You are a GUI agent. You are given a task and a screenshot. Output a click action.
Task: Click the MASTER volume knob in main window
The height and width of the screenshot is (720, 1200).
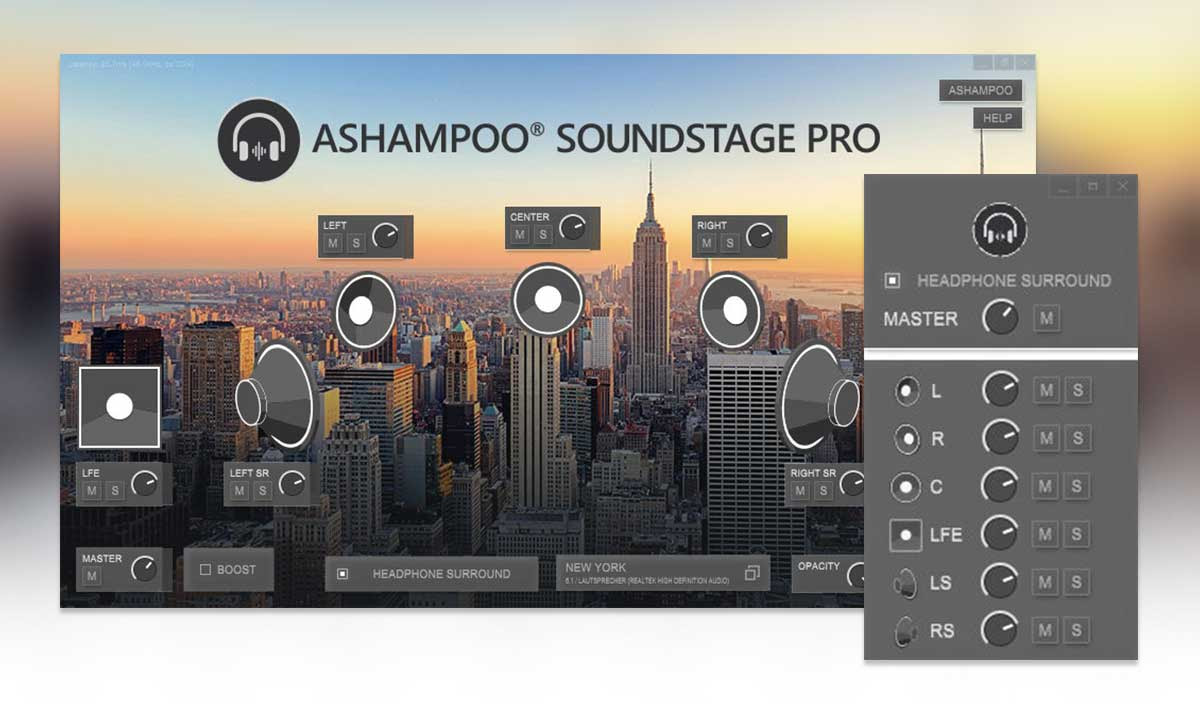pyautogui.click(x=145, y=570)
